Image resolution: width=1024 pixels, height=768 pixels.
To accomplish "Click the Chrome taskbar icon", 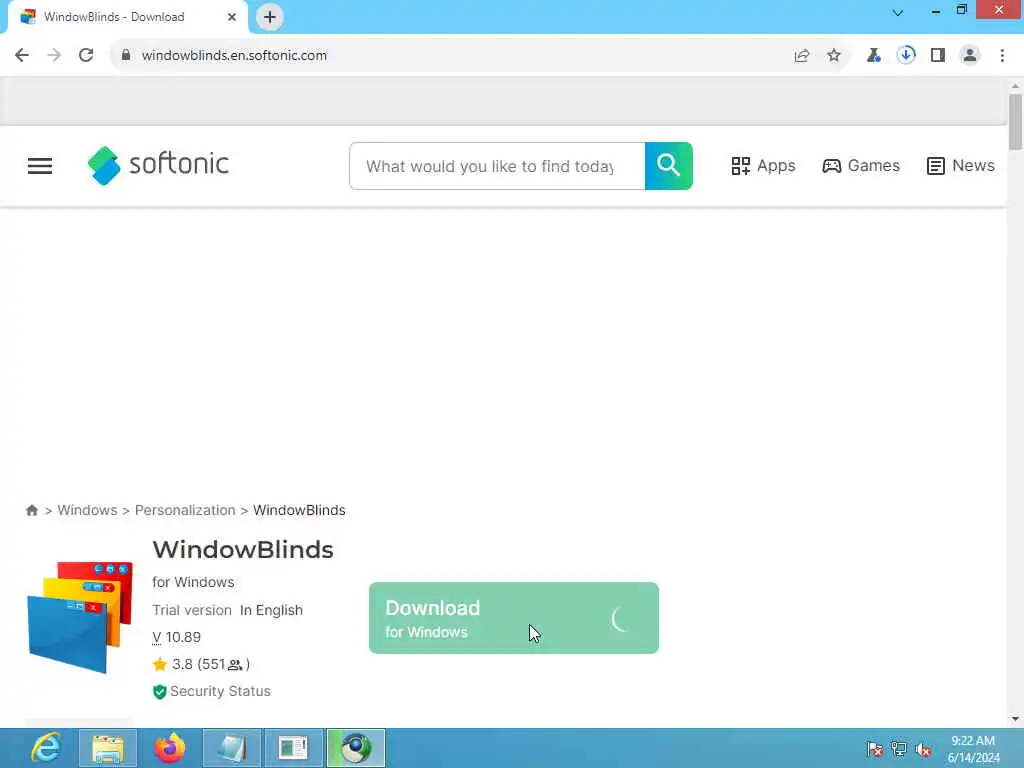I will pyautogui.click(x=356, y=748).
